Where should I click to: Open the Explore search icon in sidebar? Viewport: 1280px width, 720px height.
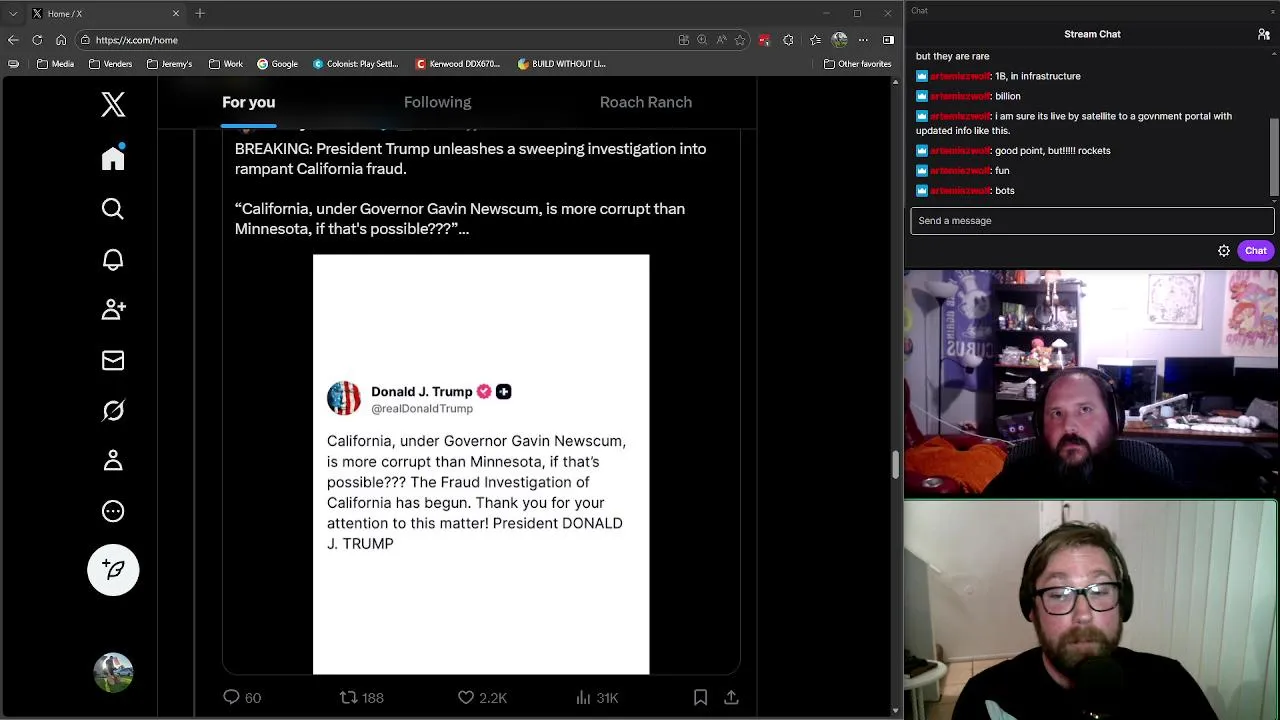(x=113, y=209)
